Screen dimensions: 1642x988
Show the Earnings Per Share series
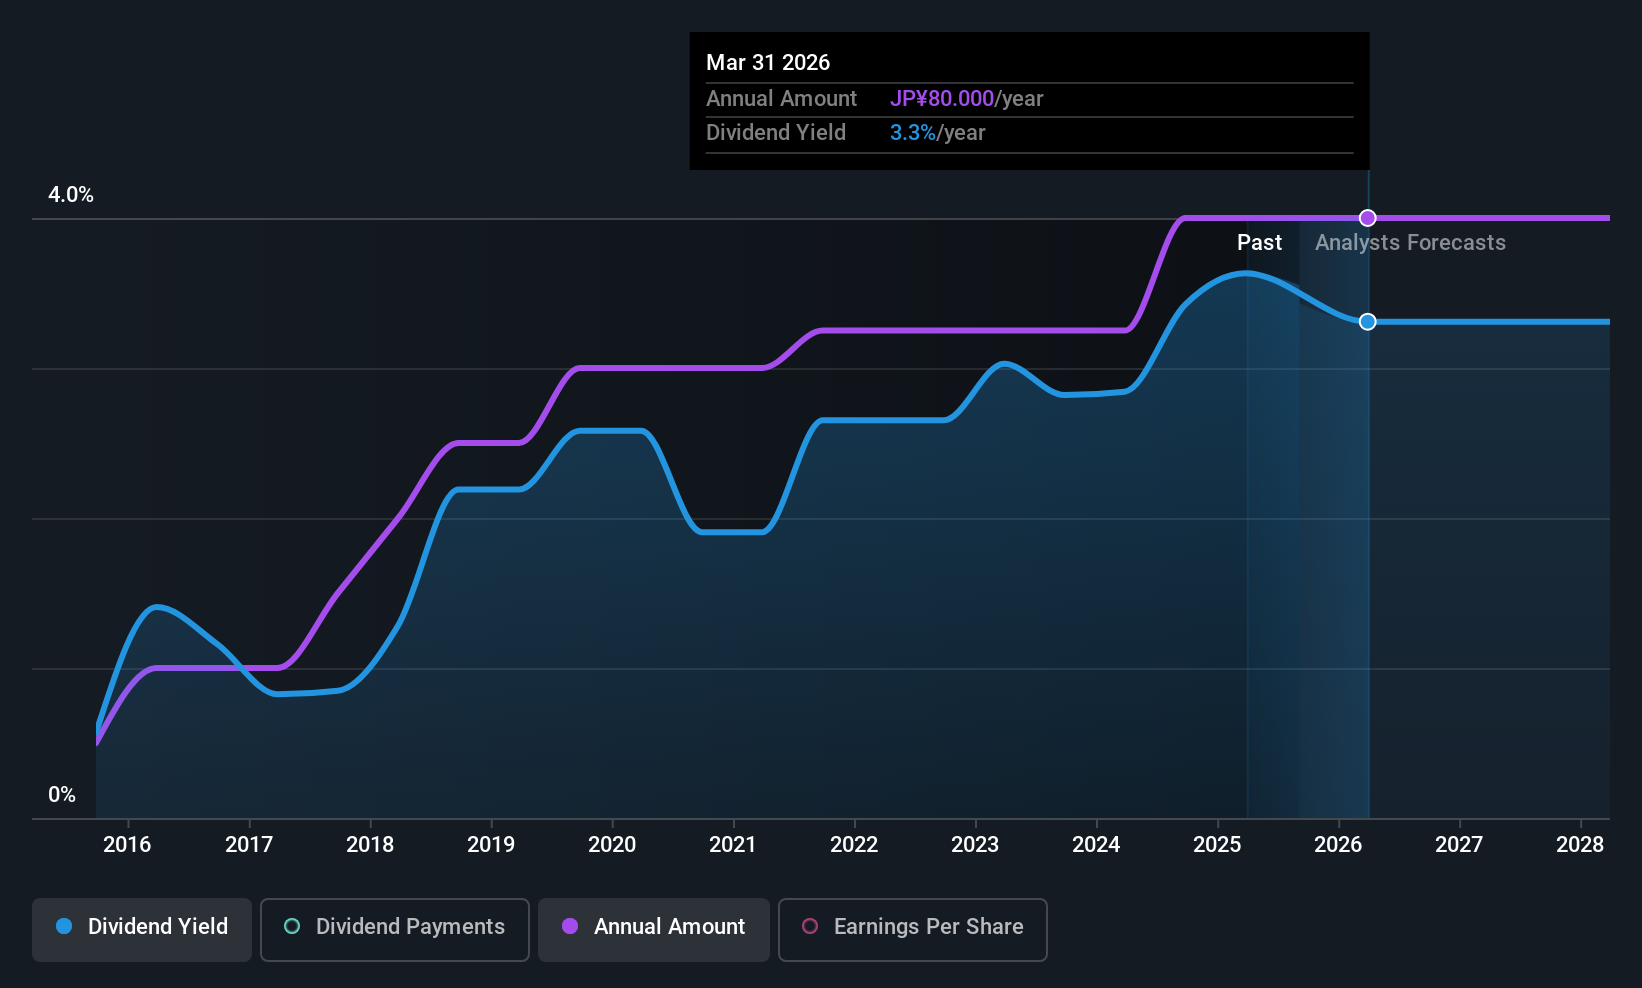point(913,930)
